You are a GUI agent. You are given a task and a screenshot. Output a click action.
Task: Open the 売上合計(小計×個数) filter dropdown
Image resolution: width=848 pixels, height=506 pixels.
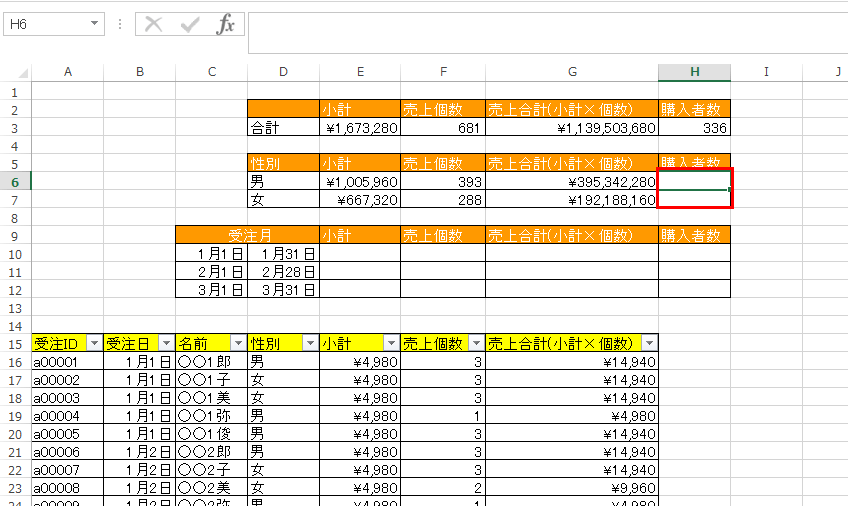649,343
